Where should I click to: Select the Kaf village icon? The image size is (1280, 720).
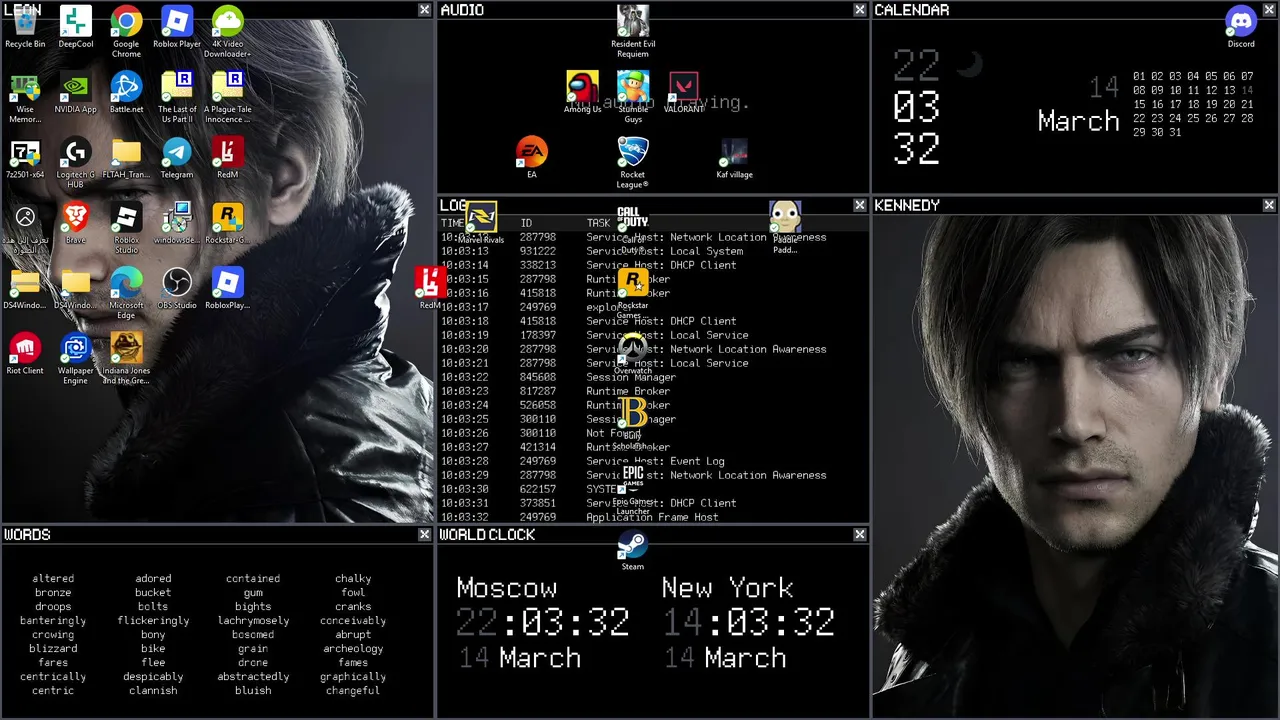(734, 158)
